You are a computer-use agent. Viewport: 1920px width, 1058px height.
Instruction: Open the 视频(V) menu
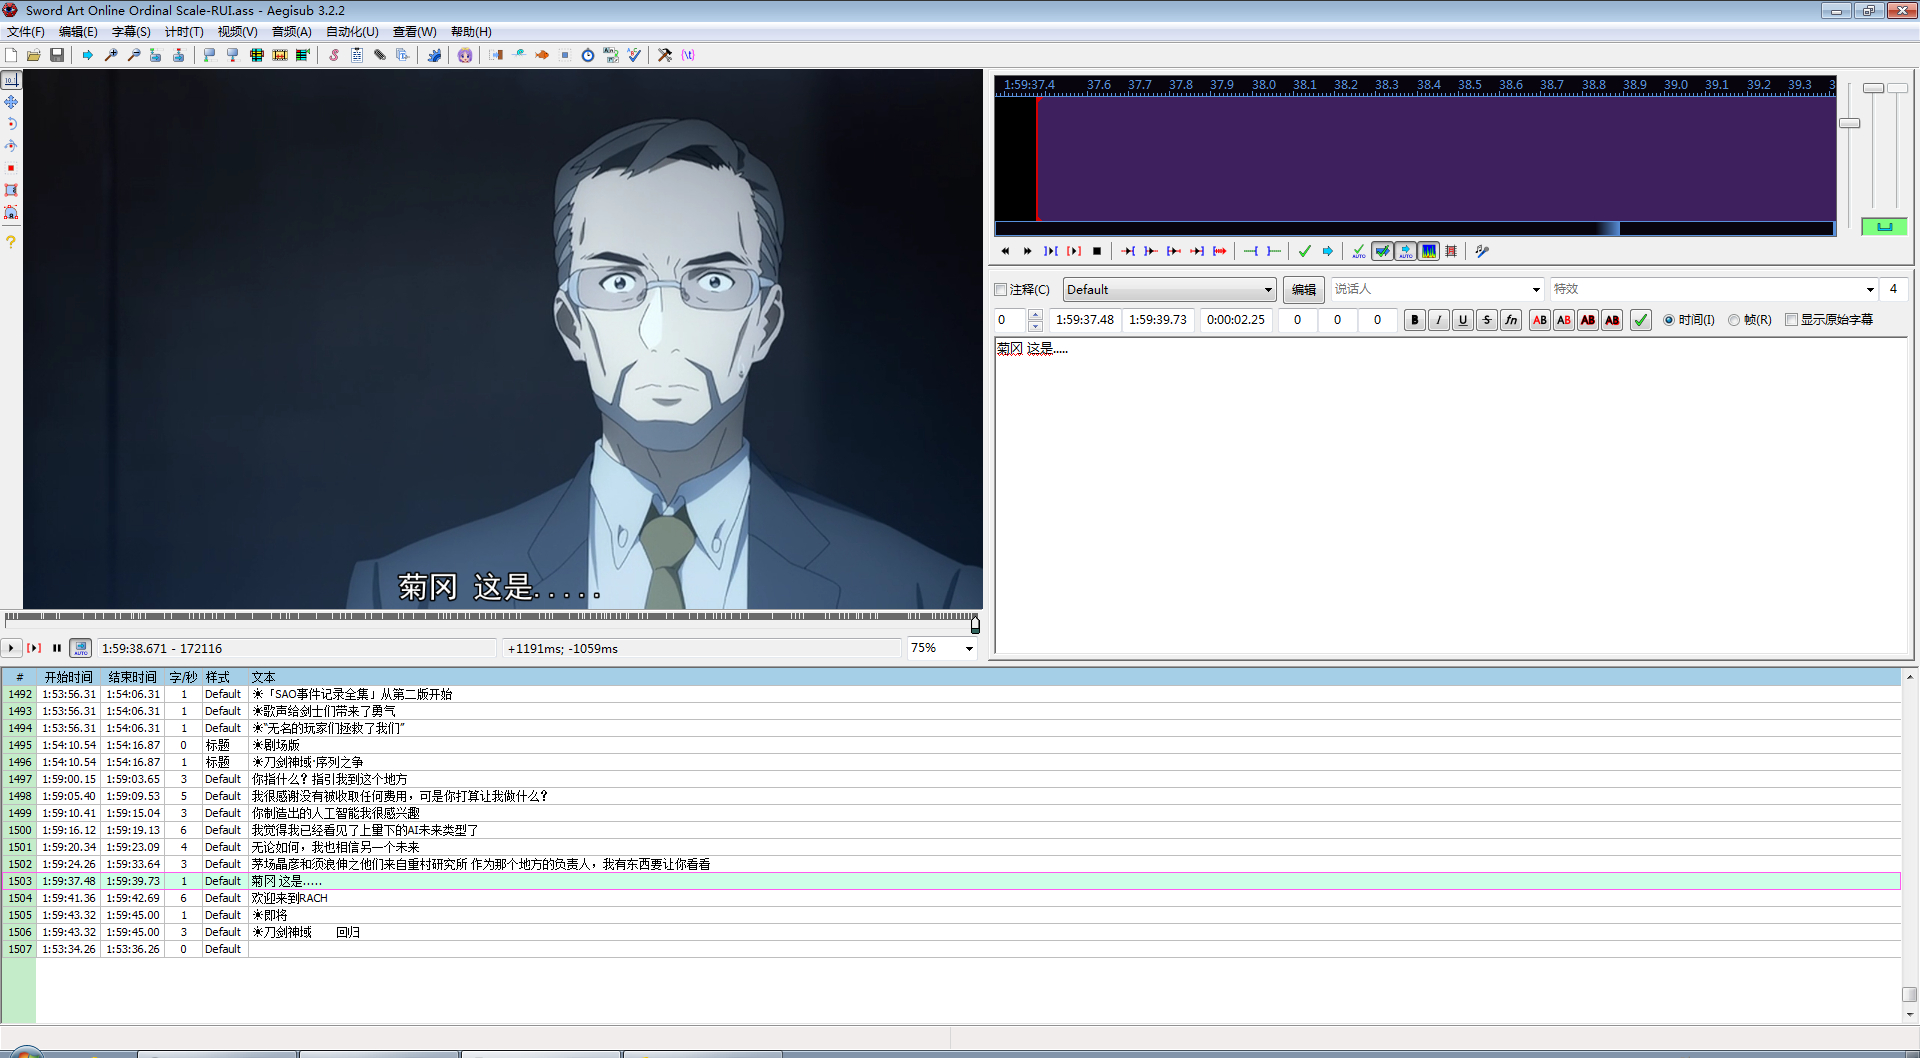click(238, 32)
